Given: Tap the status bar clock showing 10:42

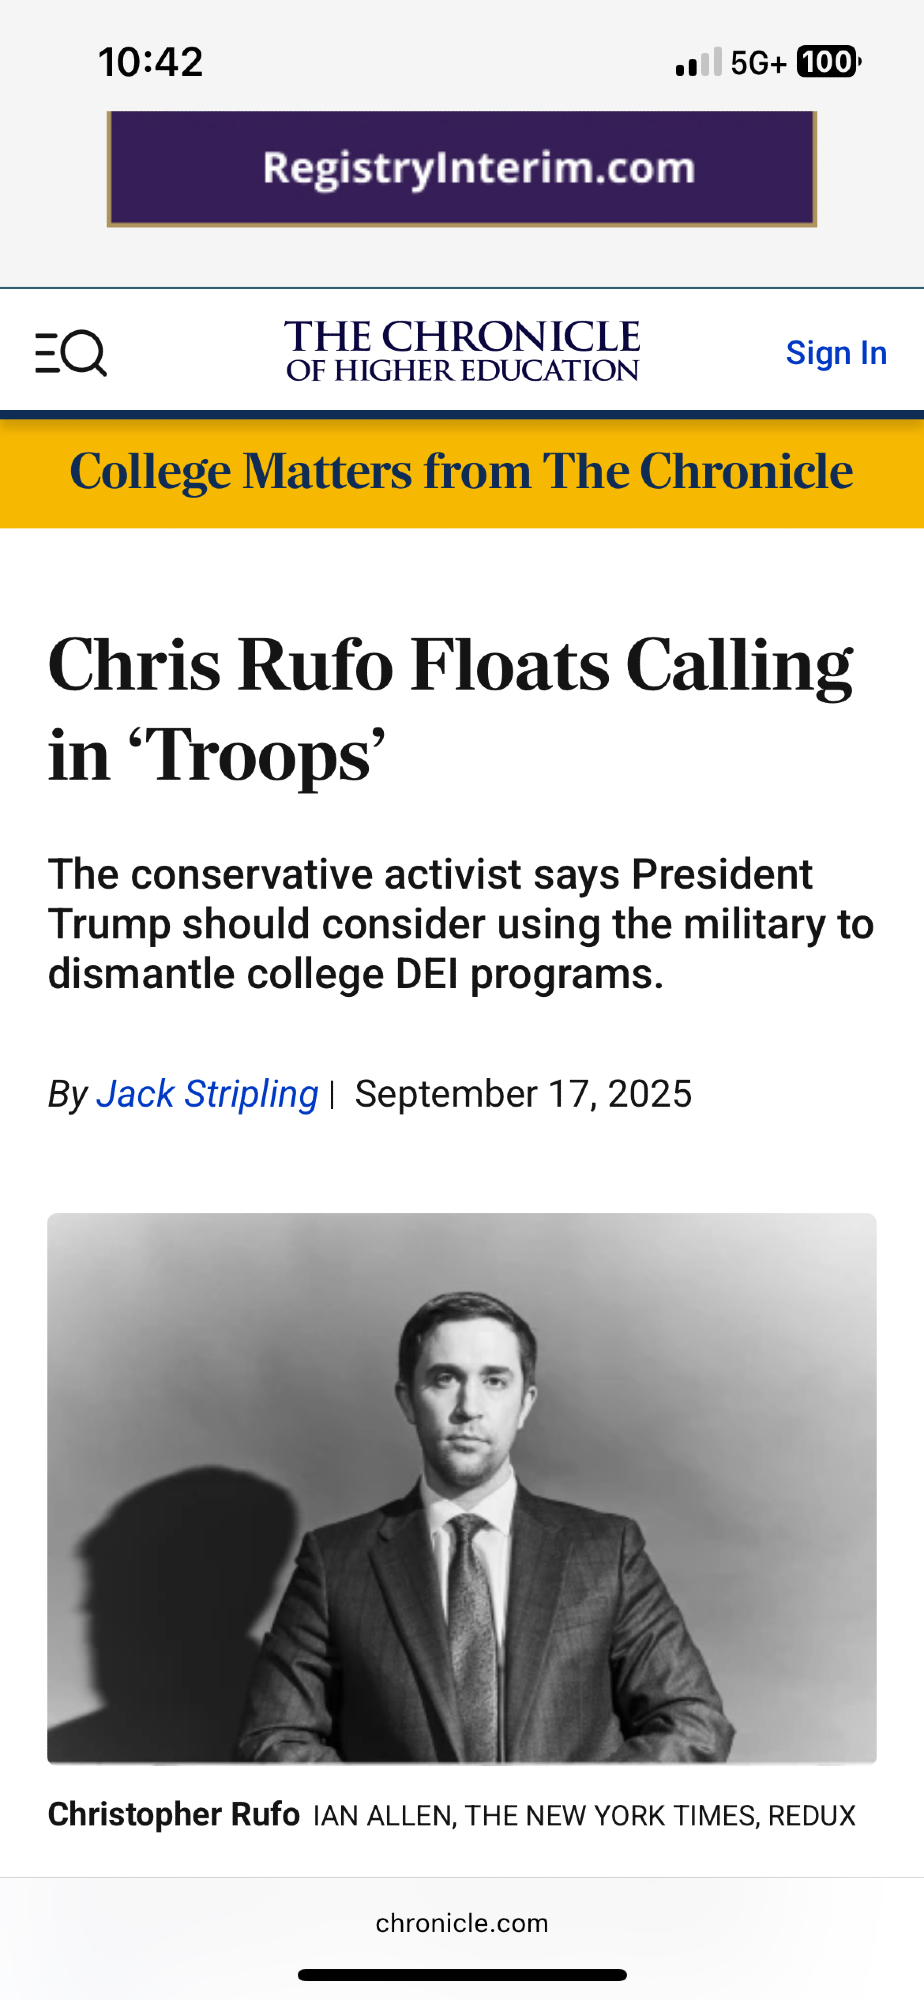Looking at the screenshot, I should (151, 62).
